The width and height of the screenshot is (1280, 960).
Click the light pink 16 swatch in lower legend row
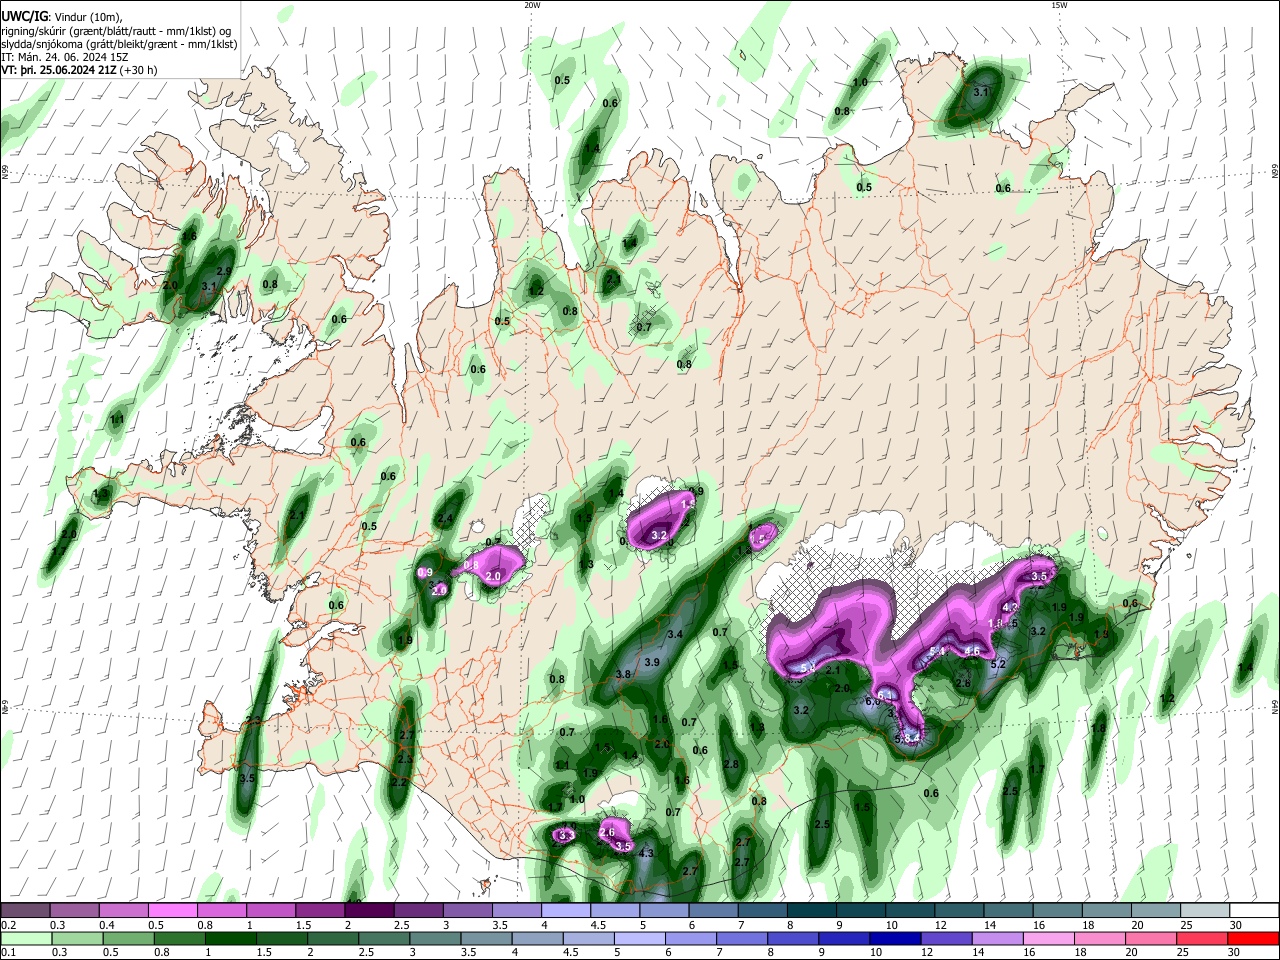tap(1048, 938)
